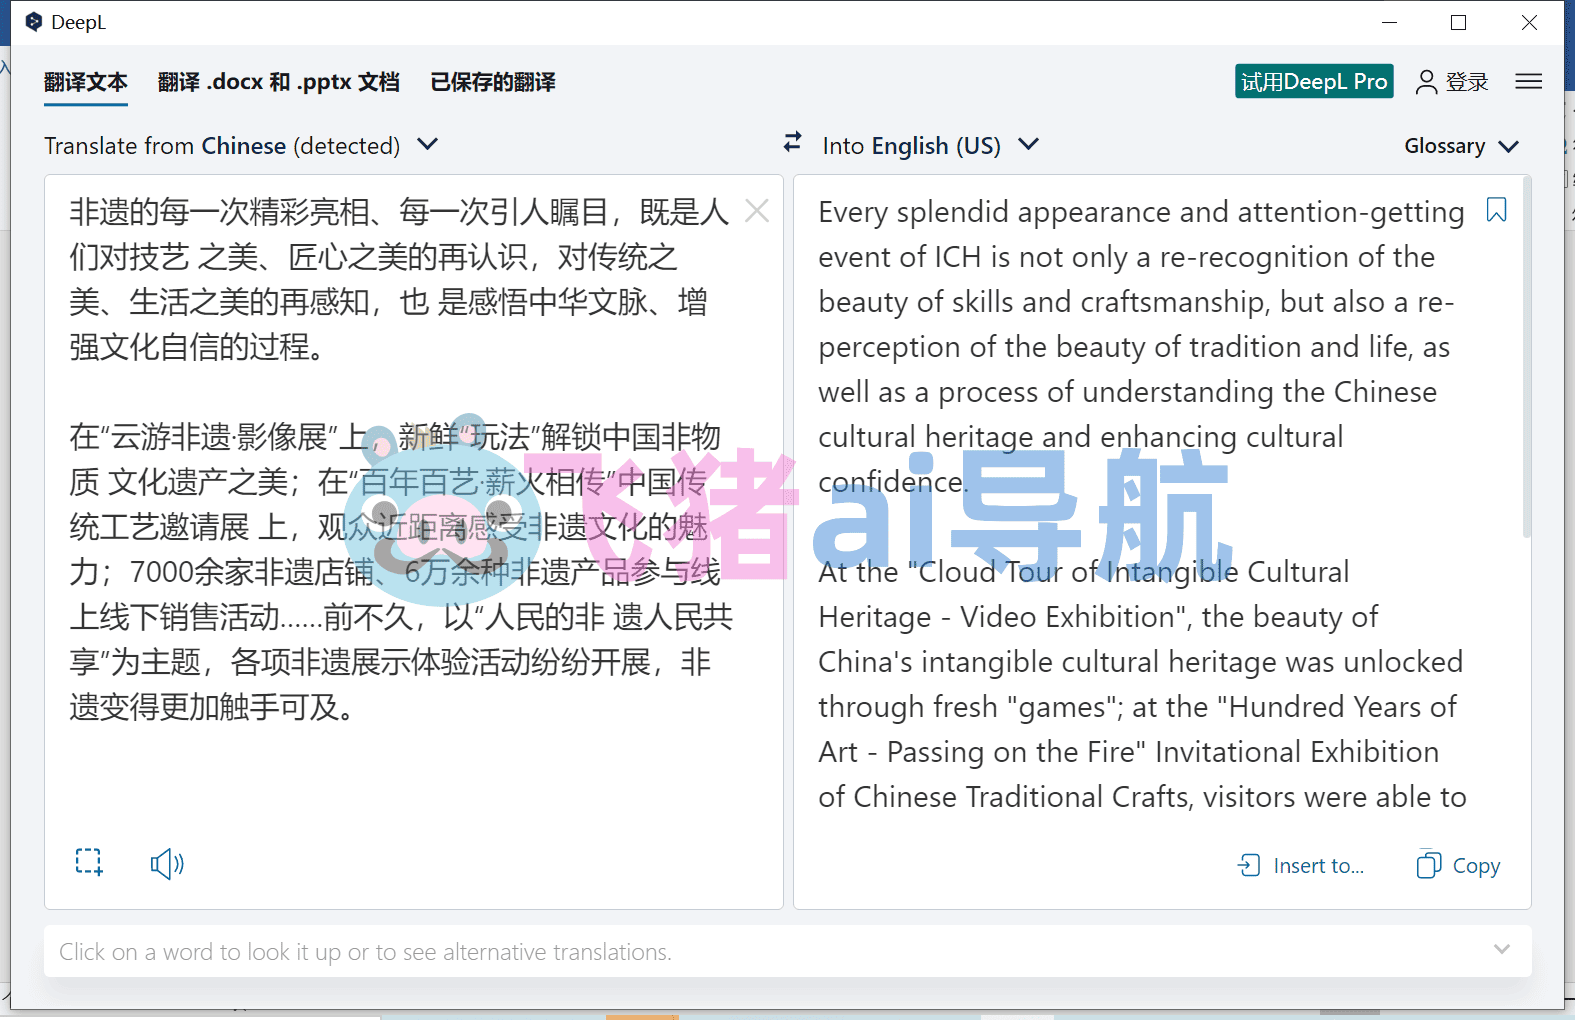Expand the source language dropdown chevron

coord(427,145)
